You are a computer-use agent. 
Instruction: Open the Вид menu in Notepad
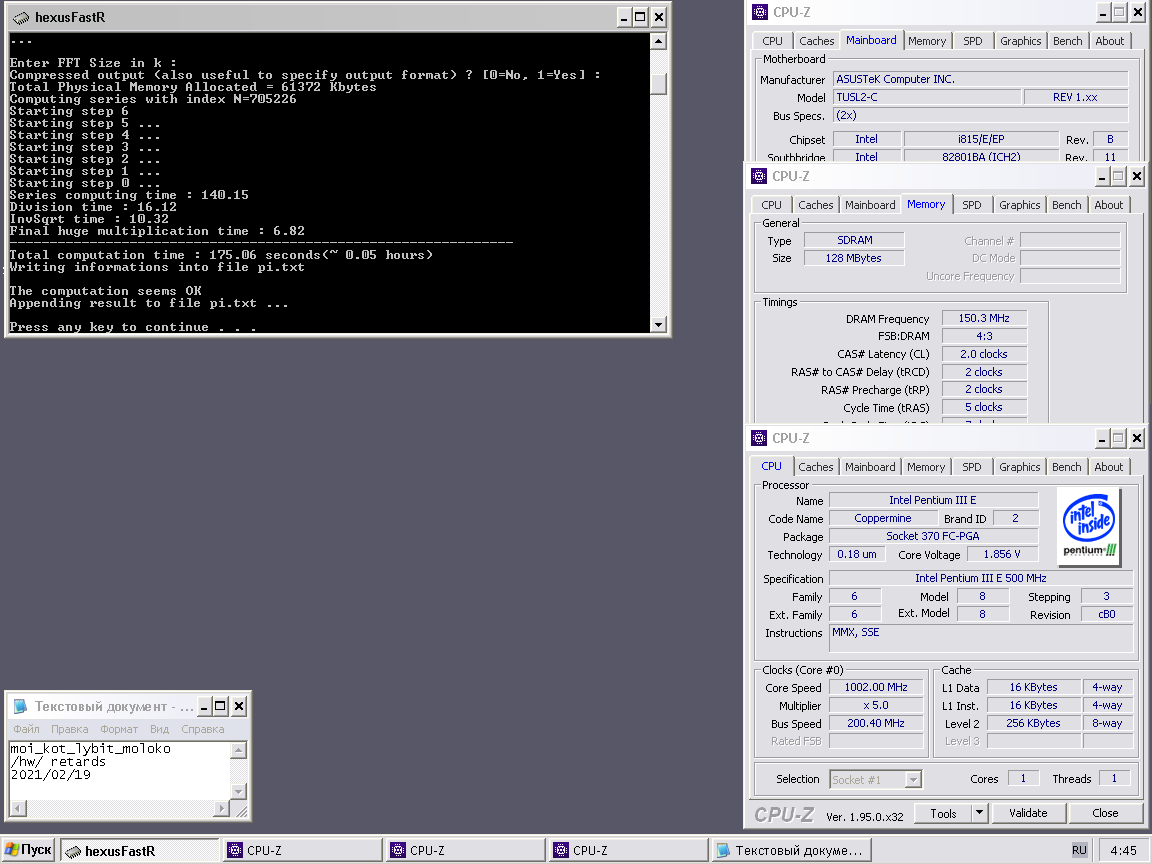pos(159,729)
